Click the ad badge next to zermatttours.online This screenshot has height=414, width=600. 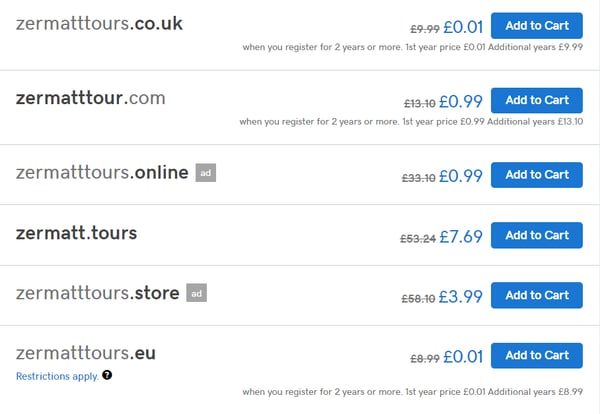205,173
